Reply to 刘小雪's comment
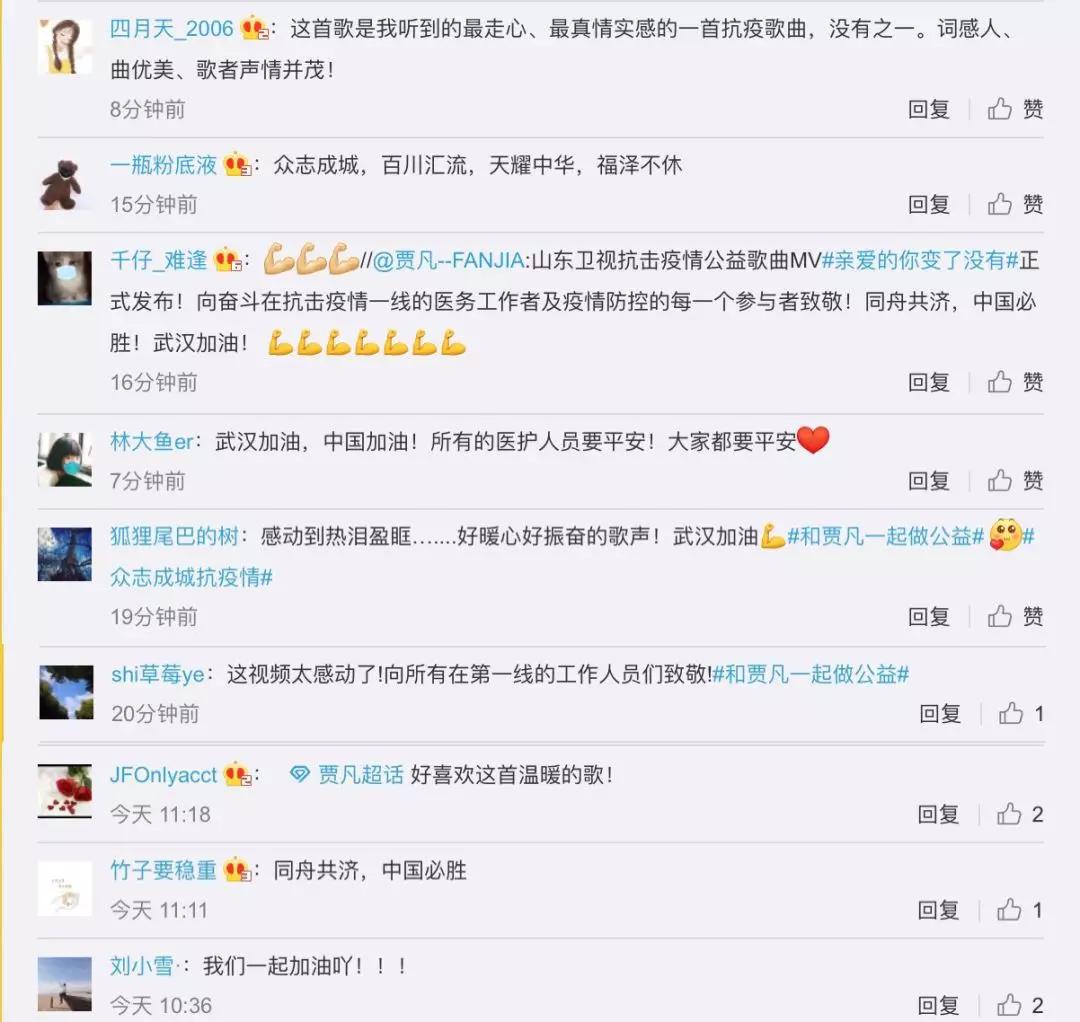Viewport: 1080px width, 1022px height. (938, 1005)
